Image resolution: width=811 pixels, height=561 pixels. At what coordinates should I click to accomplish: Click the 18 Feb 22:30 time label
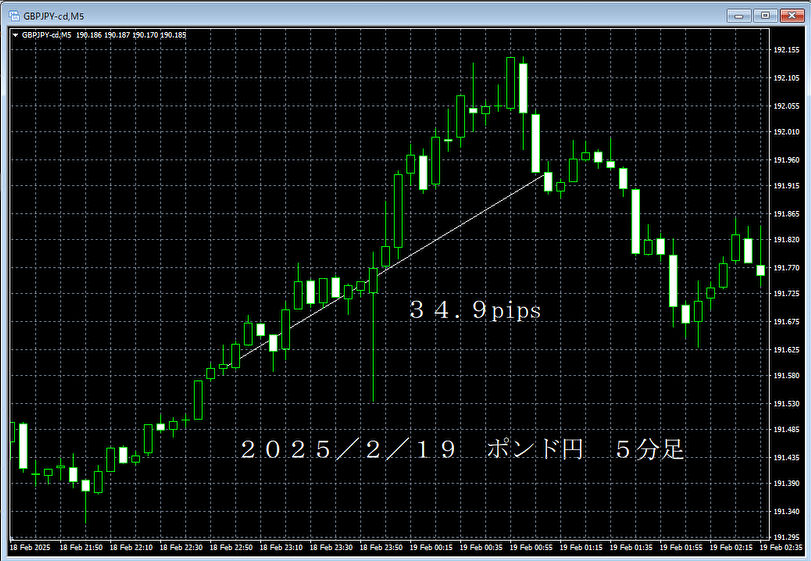coord(181,548)
